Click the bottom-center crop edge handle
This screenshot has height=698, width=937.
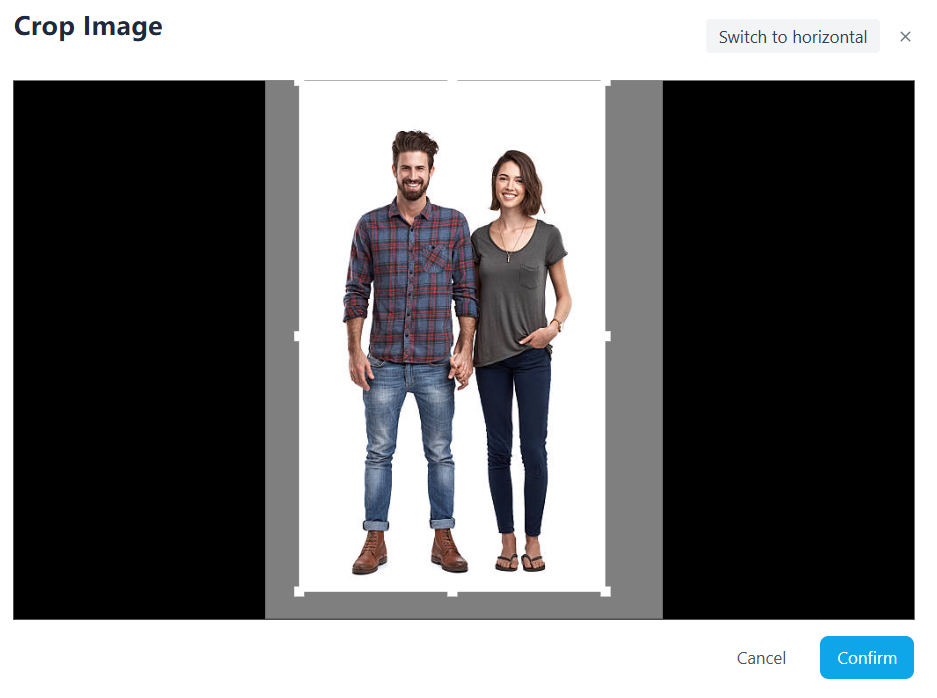coord(452,593)
